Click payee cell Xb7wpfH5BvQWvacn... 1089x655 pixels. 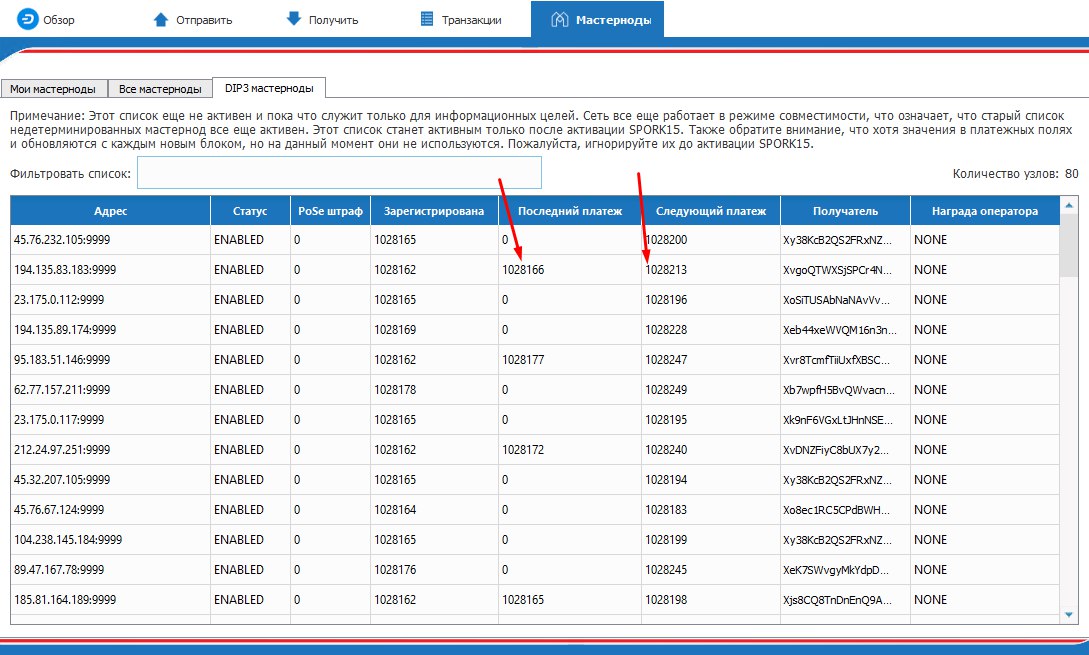(x=839, y=390)
